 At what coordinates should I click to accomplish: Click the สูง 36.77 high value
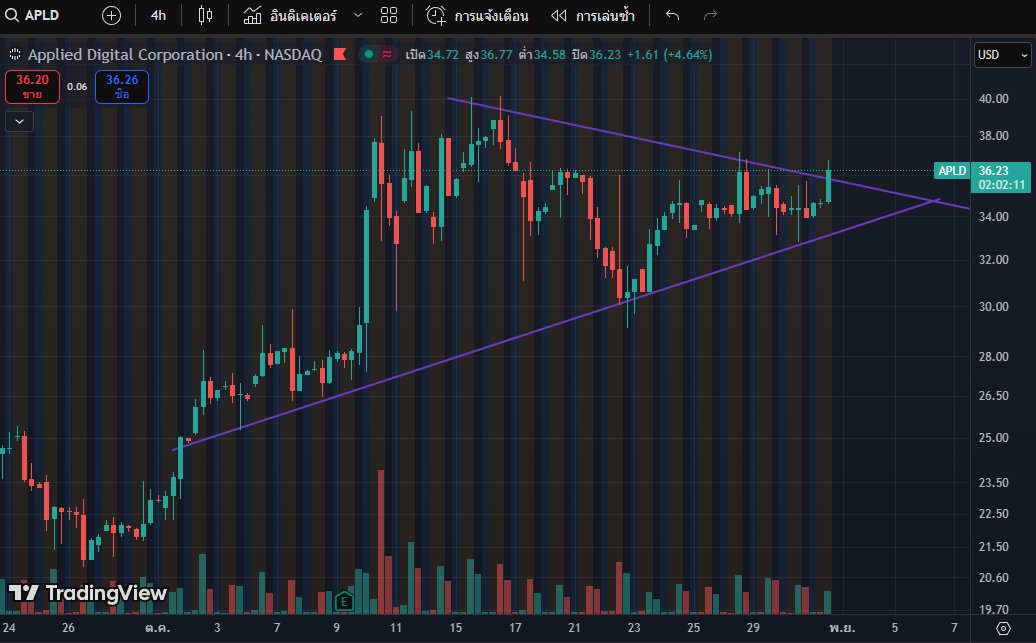[488, 54]
